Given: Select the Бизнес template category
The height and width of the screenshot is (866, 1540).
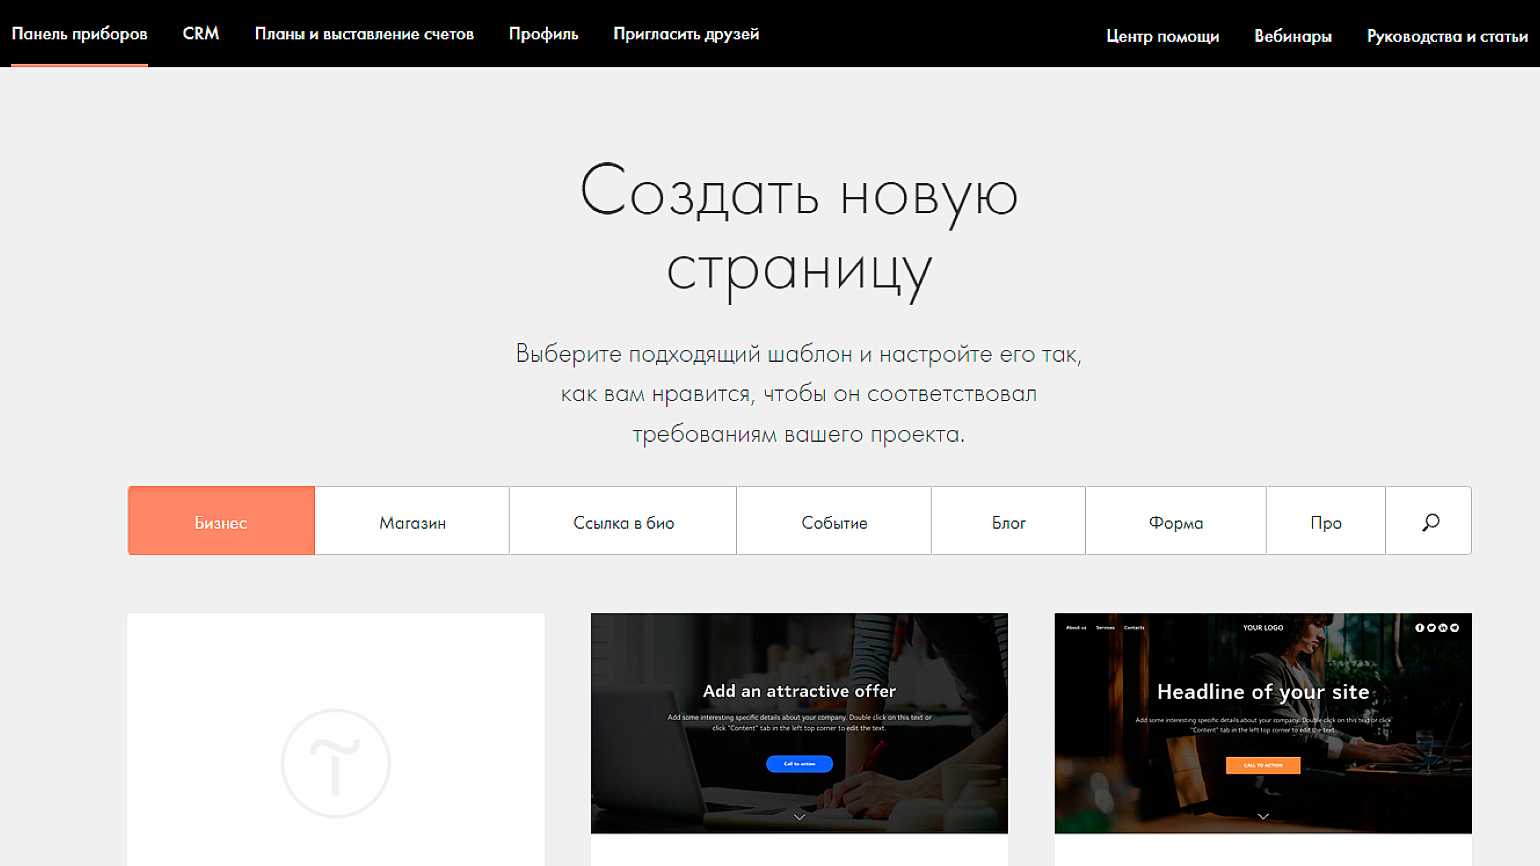Looking at the screenshot, I should 221,522.
